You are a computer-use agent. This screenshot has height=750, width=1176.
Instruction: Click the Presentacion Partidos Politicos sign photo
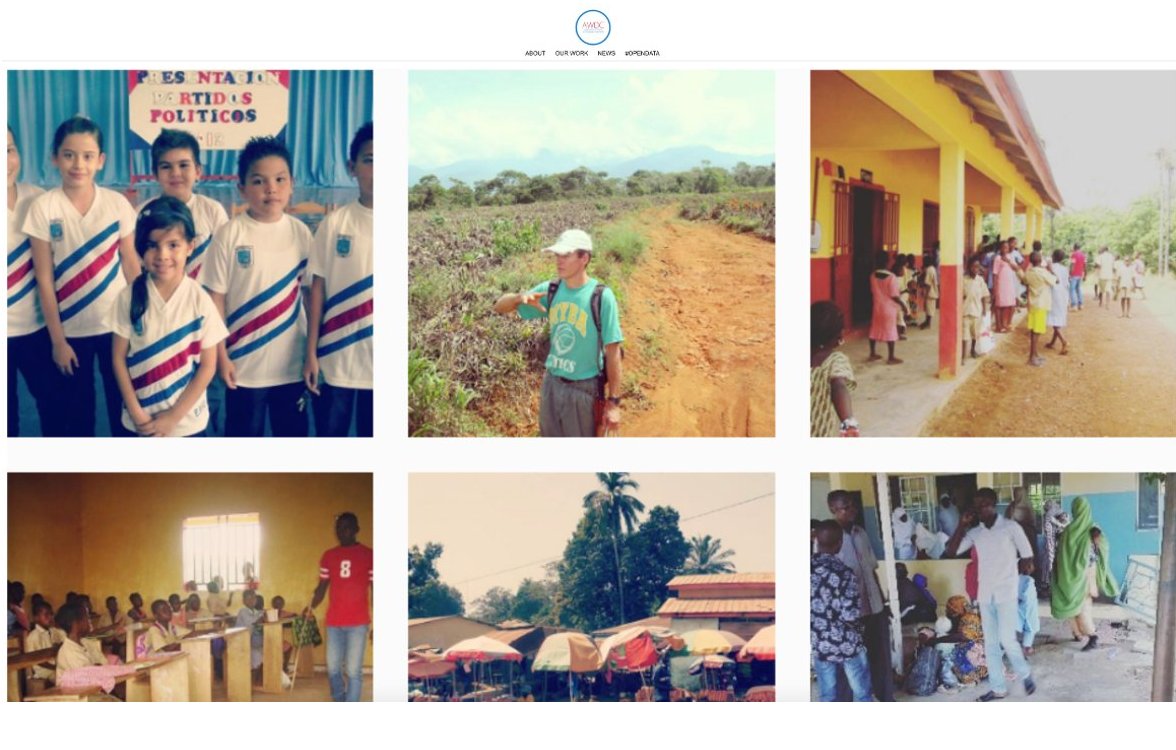pyautogui.click(x=190, y=254)
